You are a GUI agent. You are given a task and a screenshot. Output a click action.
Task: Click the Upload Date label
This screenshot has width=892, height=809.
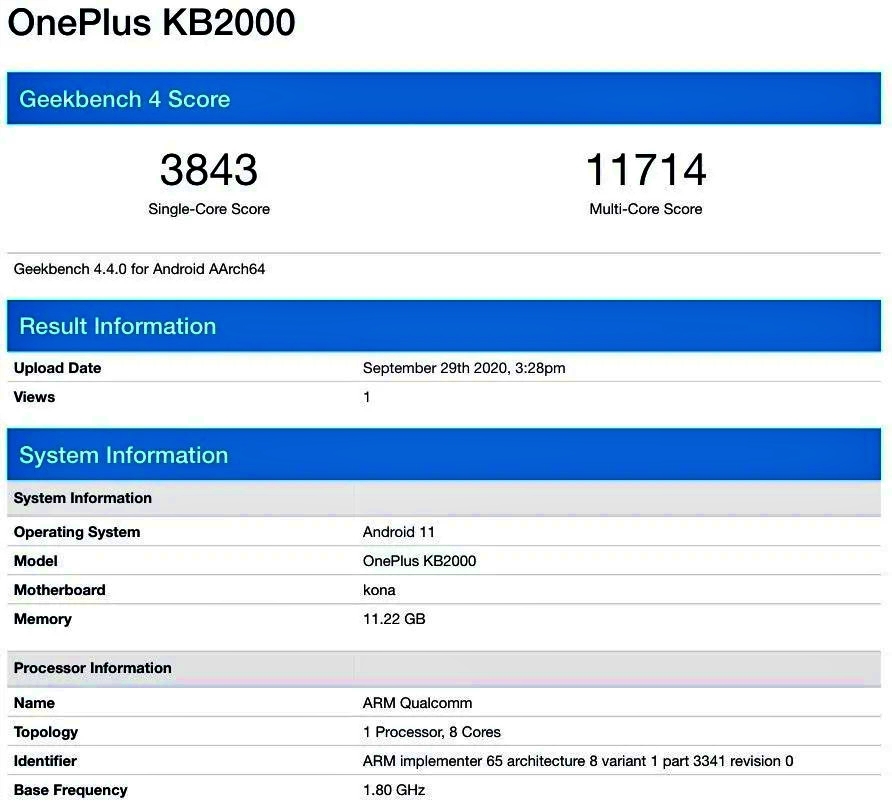tap(57, 368)
